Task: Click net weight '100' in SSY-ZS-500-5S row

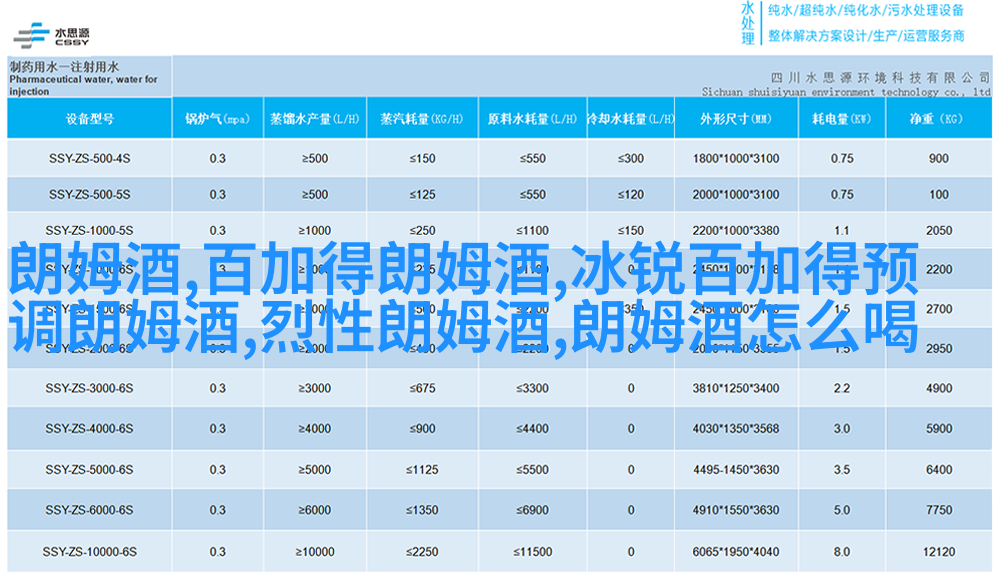Action: 939,195
